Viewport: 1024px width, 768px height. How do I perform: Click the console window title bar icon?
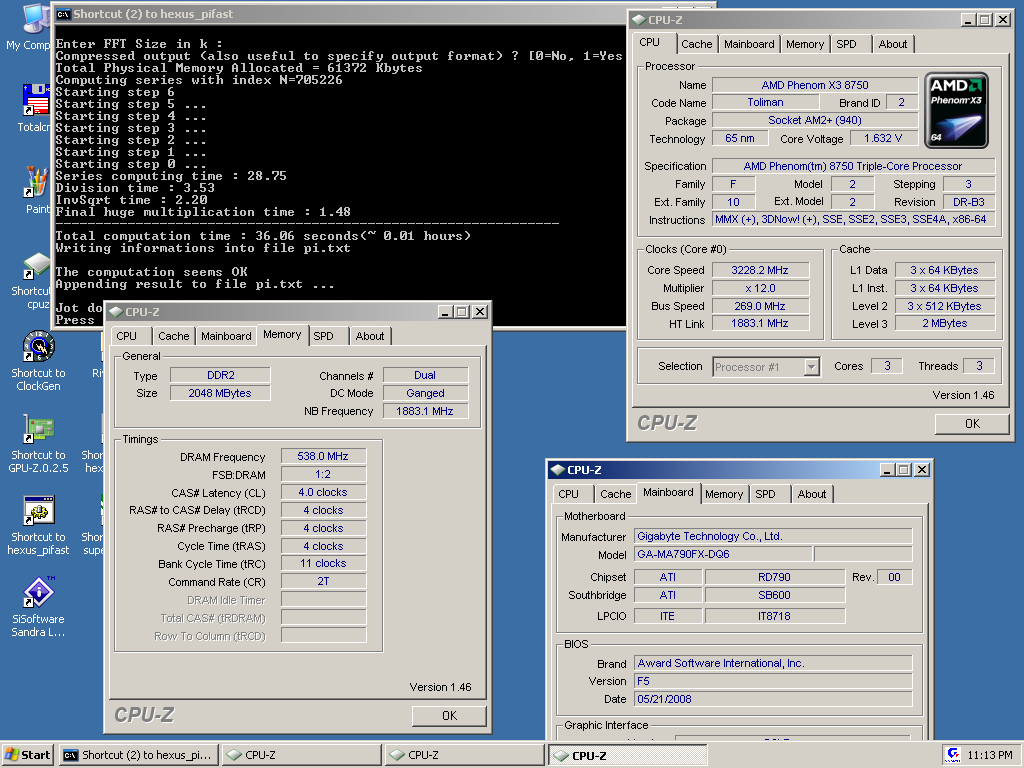pyautogui.click(x=63, y=14)
